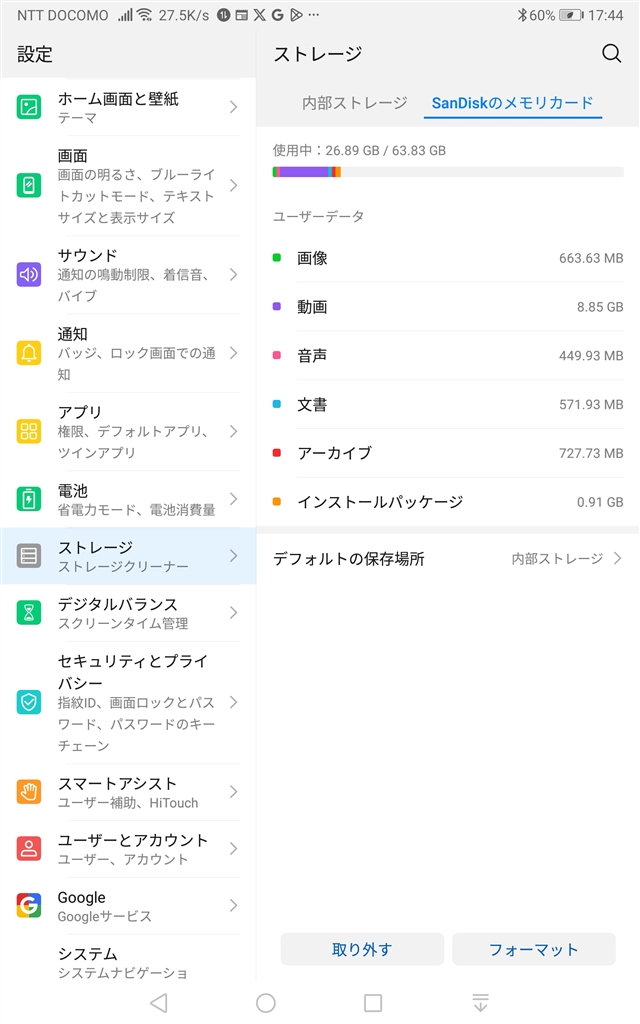
Task: Switch to the 内部ストレージ tab
Action: [x=355, y=103]
